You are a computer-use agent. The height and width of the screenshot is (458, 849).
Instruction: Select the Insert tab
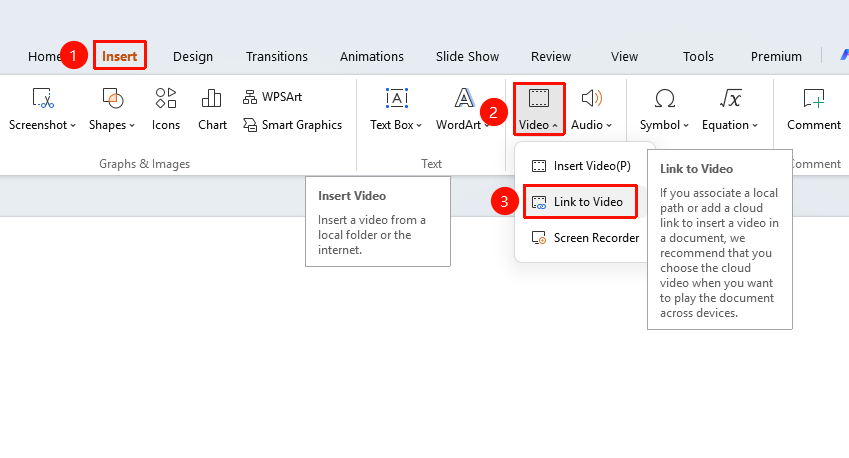point(120,56)
